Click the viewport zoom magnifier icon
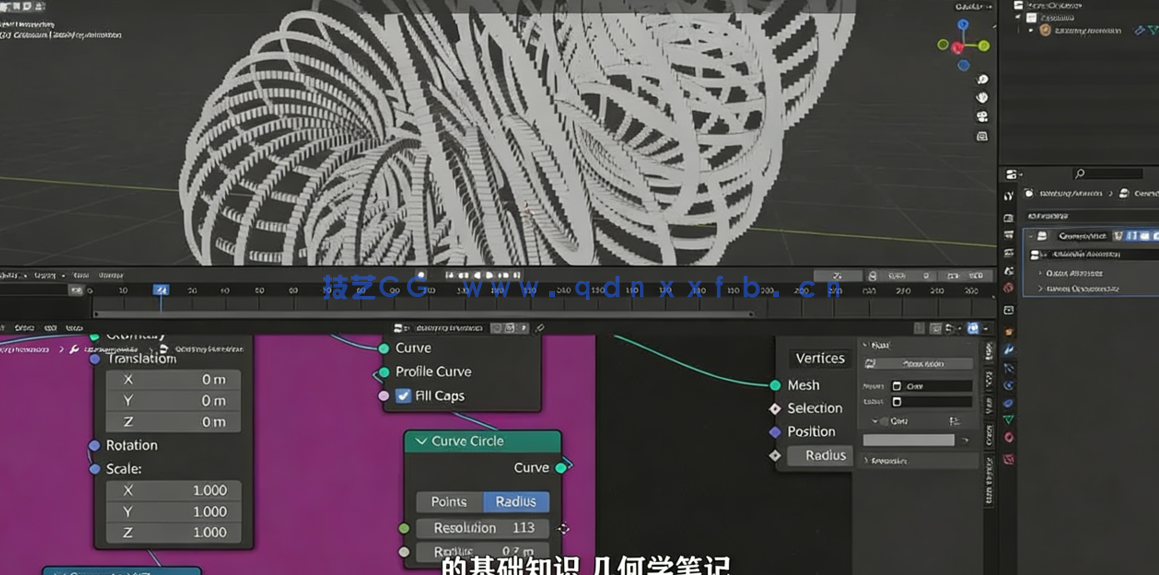This screenshot has height=575, width=1159. tap(982, 79)
